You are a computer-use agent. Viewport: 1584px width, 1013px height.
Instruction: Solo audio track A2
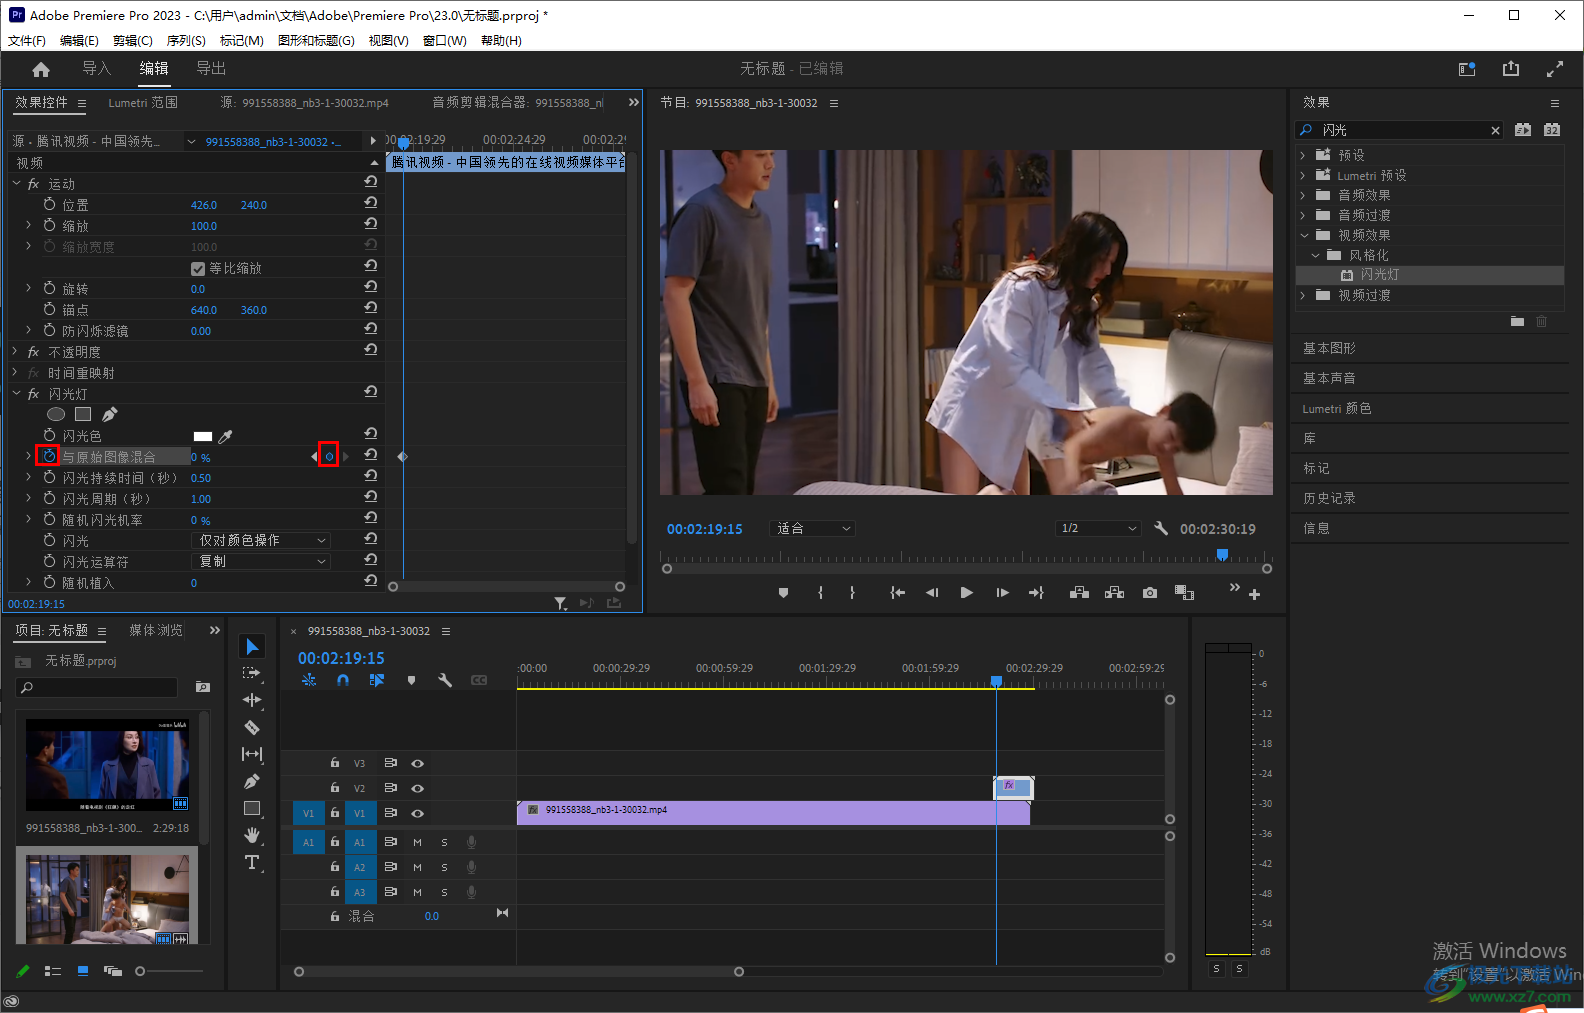pos(444,867)
